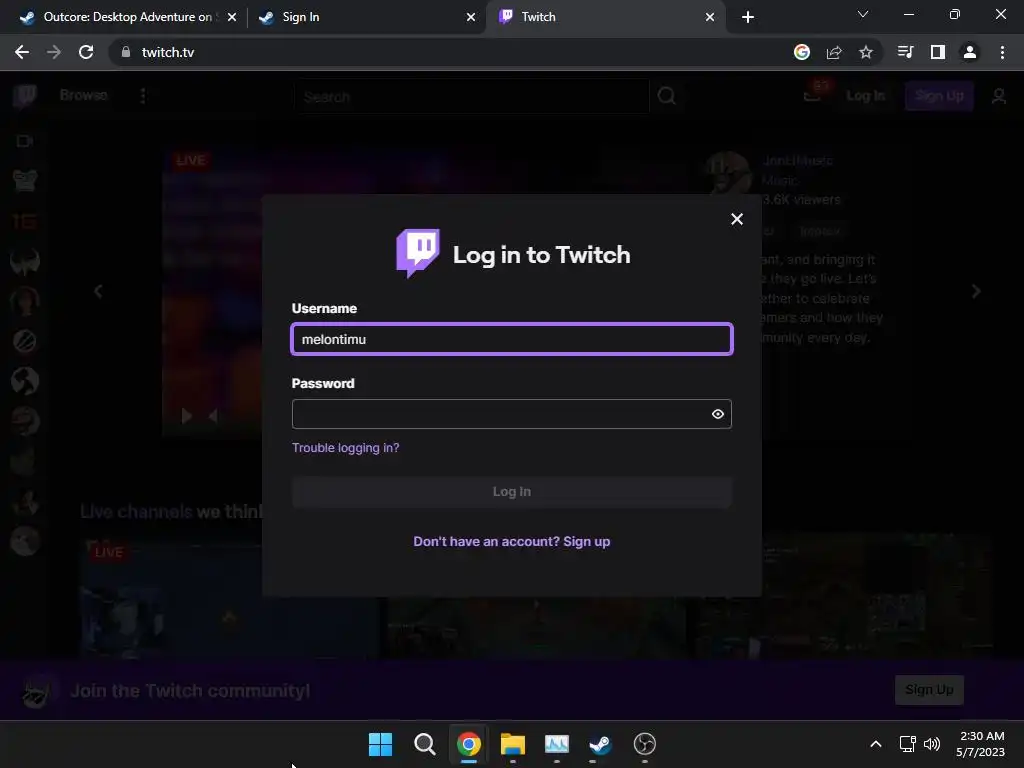Close the Log in to Twitch dialog

737,219
